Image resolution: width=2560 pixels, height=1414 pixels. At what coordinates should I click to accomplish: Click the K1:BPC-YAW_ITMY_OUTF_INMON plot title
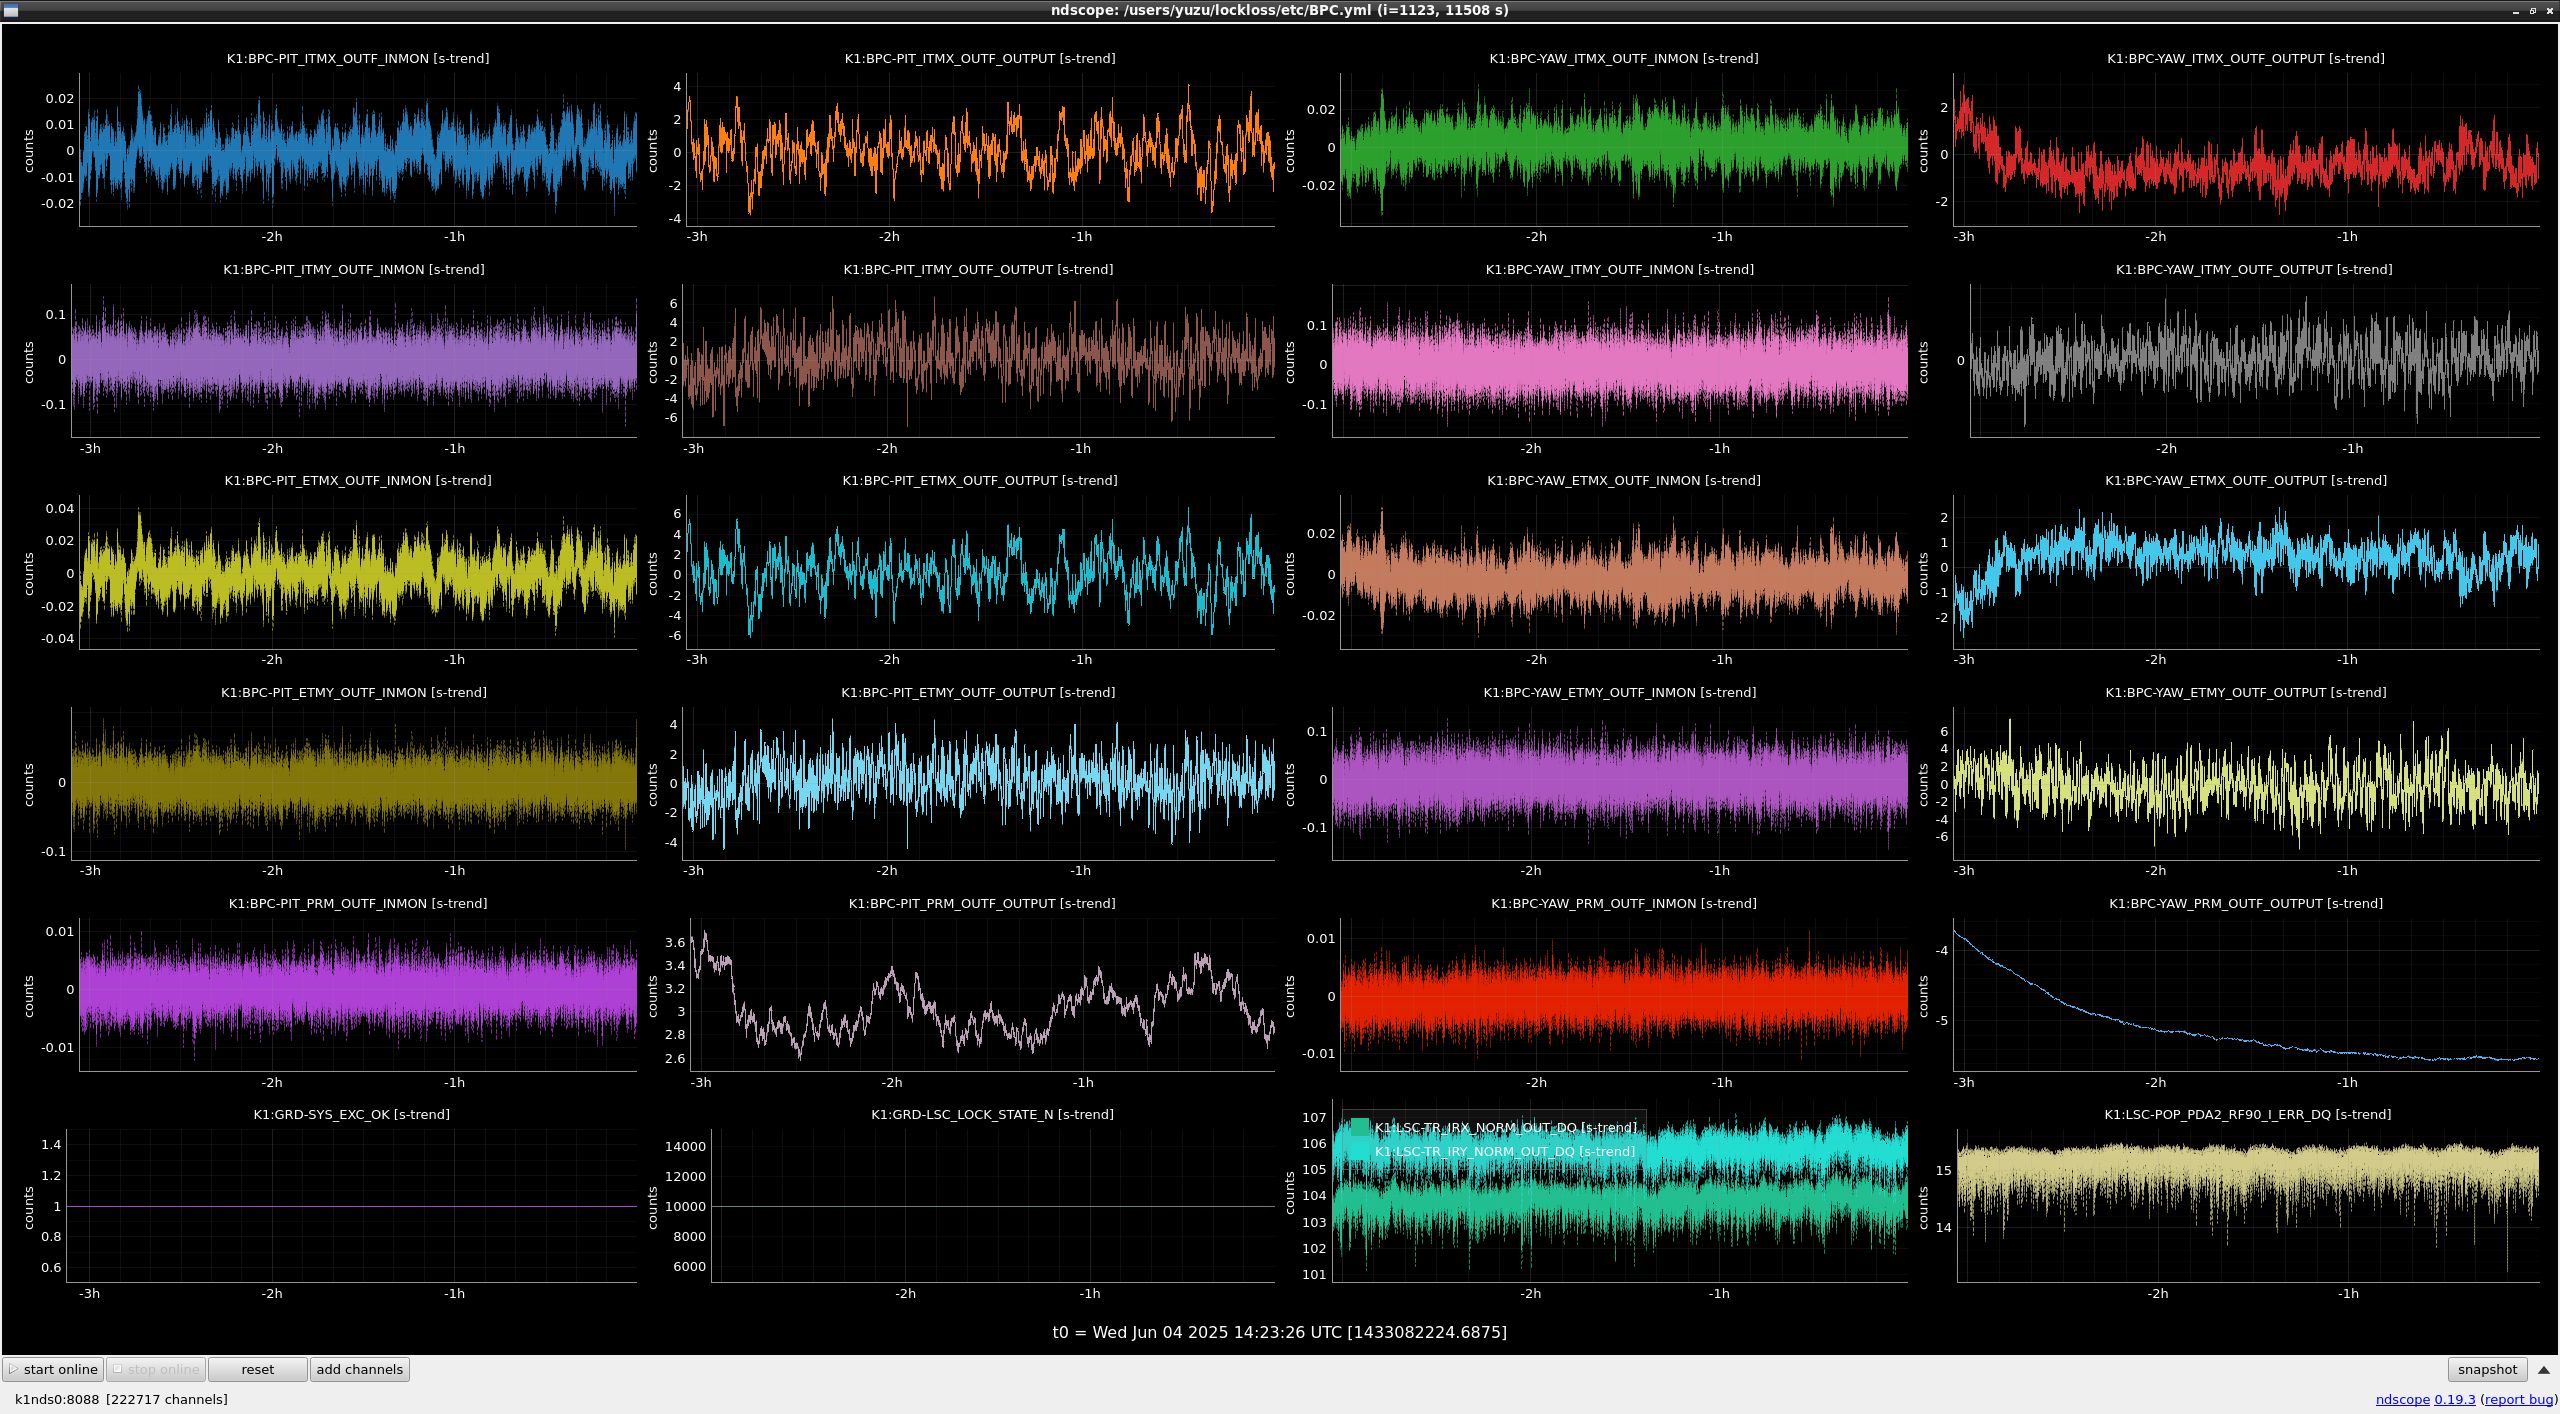pos(1619,269)
